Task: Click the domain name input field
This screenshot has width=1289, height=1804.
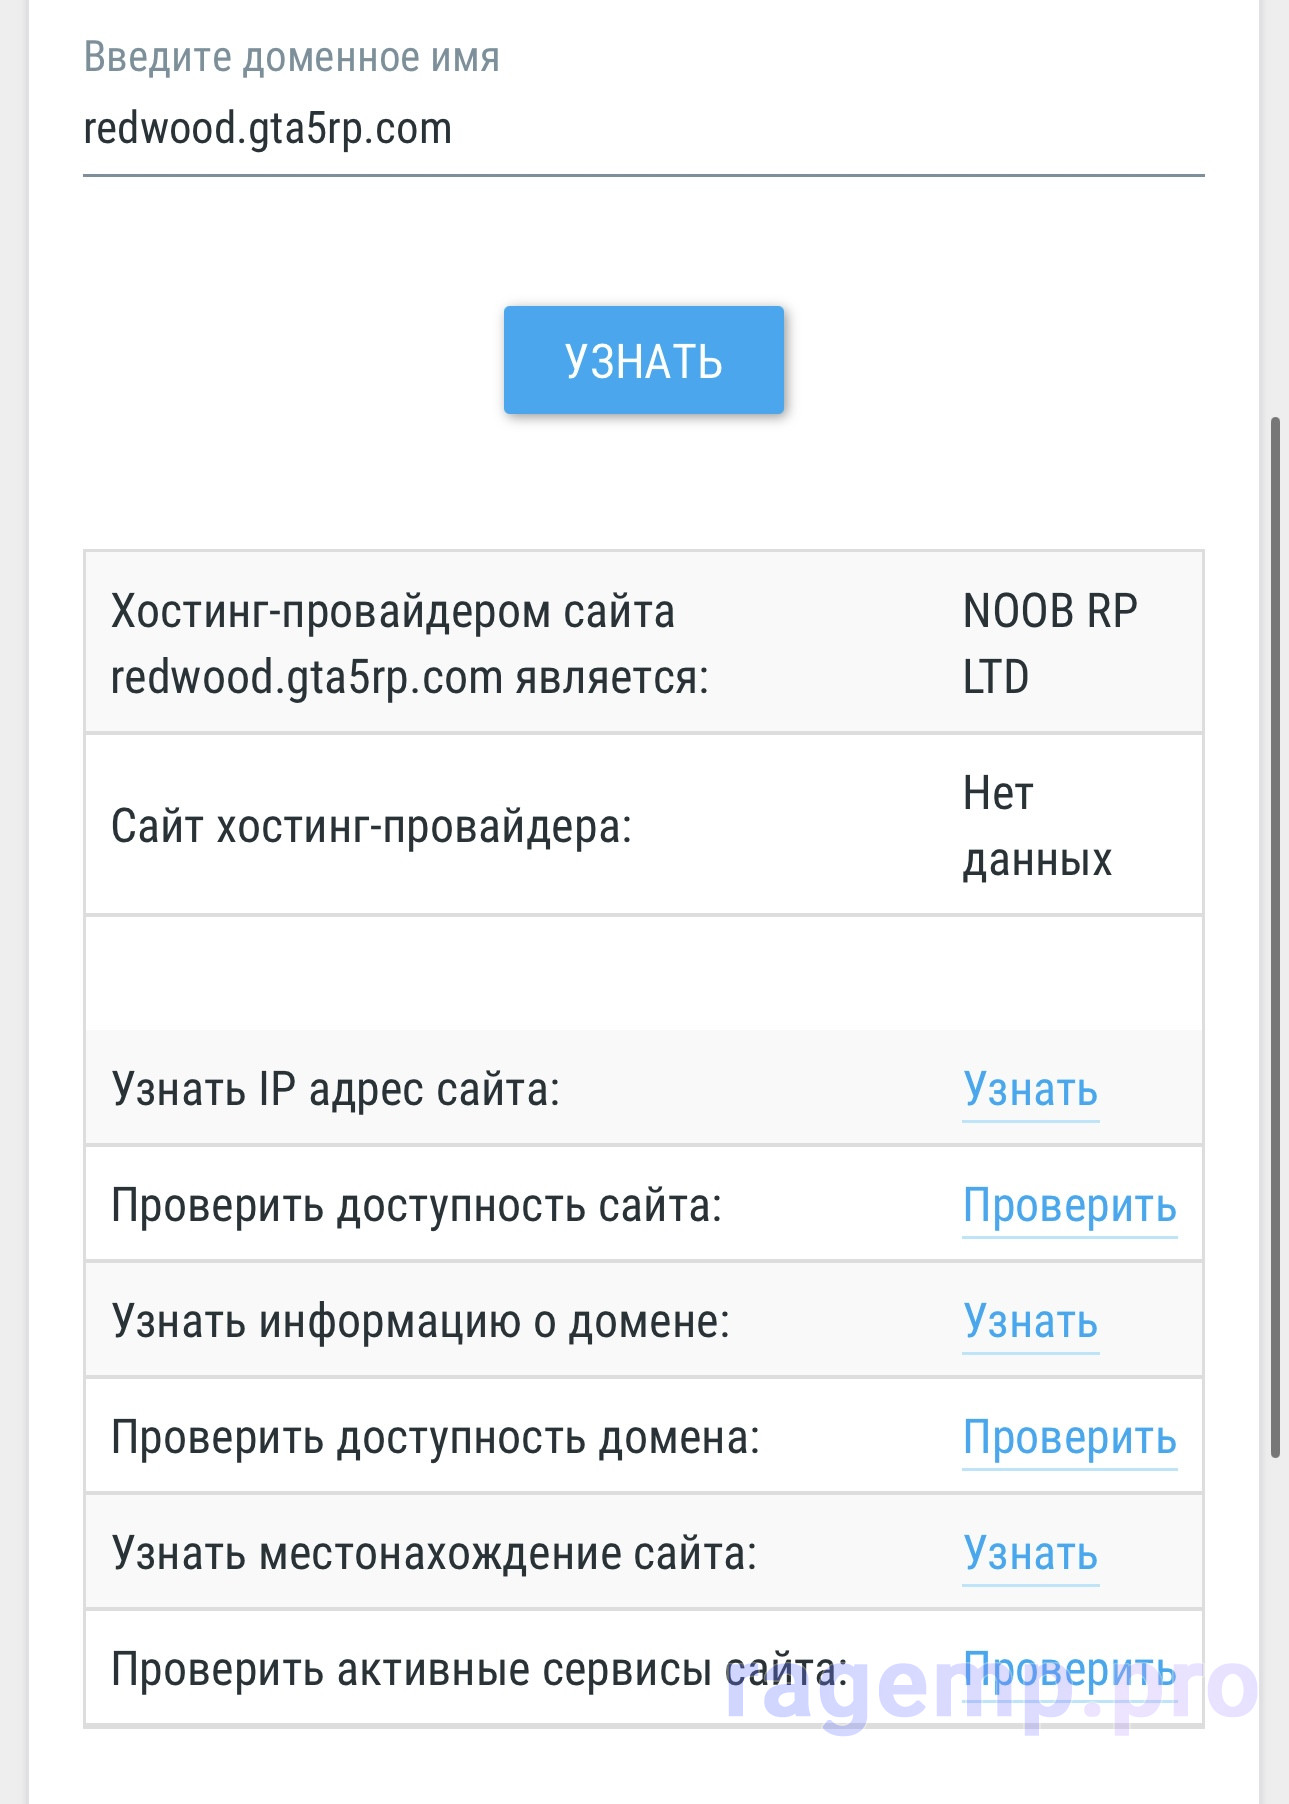Action: coord(643,130)
